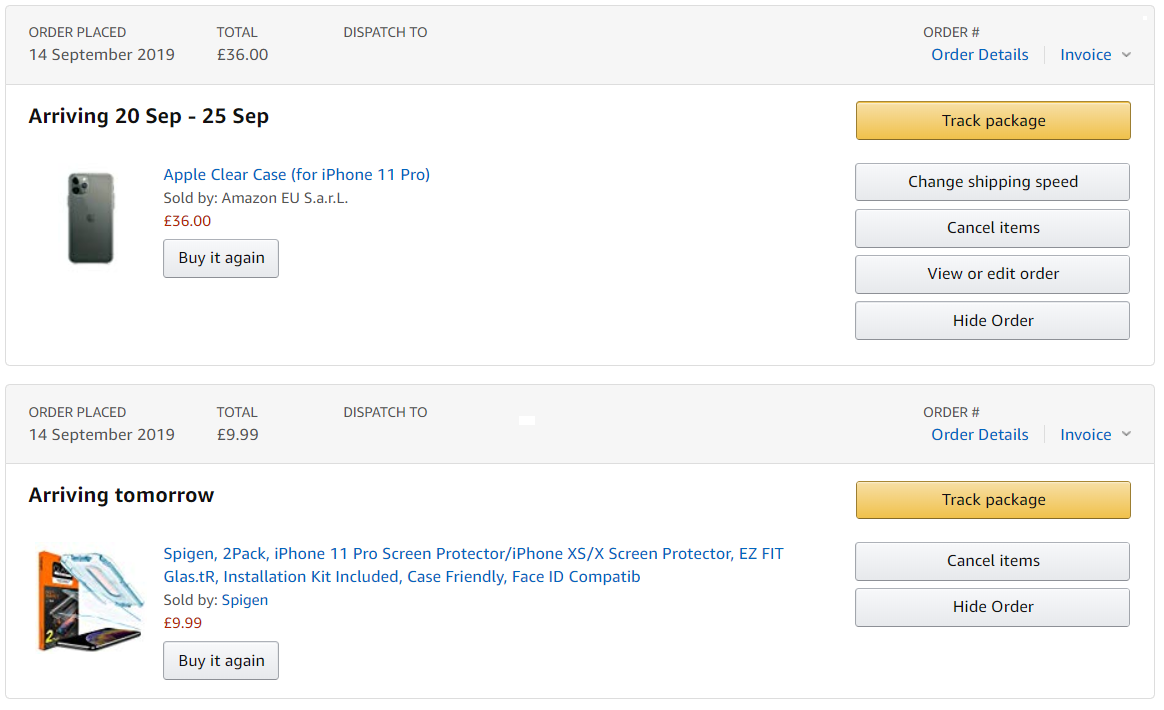Image resolution: width=1164 pixels, height=710 pixels.
Task: Buy the Apple Clear Case again
Action: [220, 258]
